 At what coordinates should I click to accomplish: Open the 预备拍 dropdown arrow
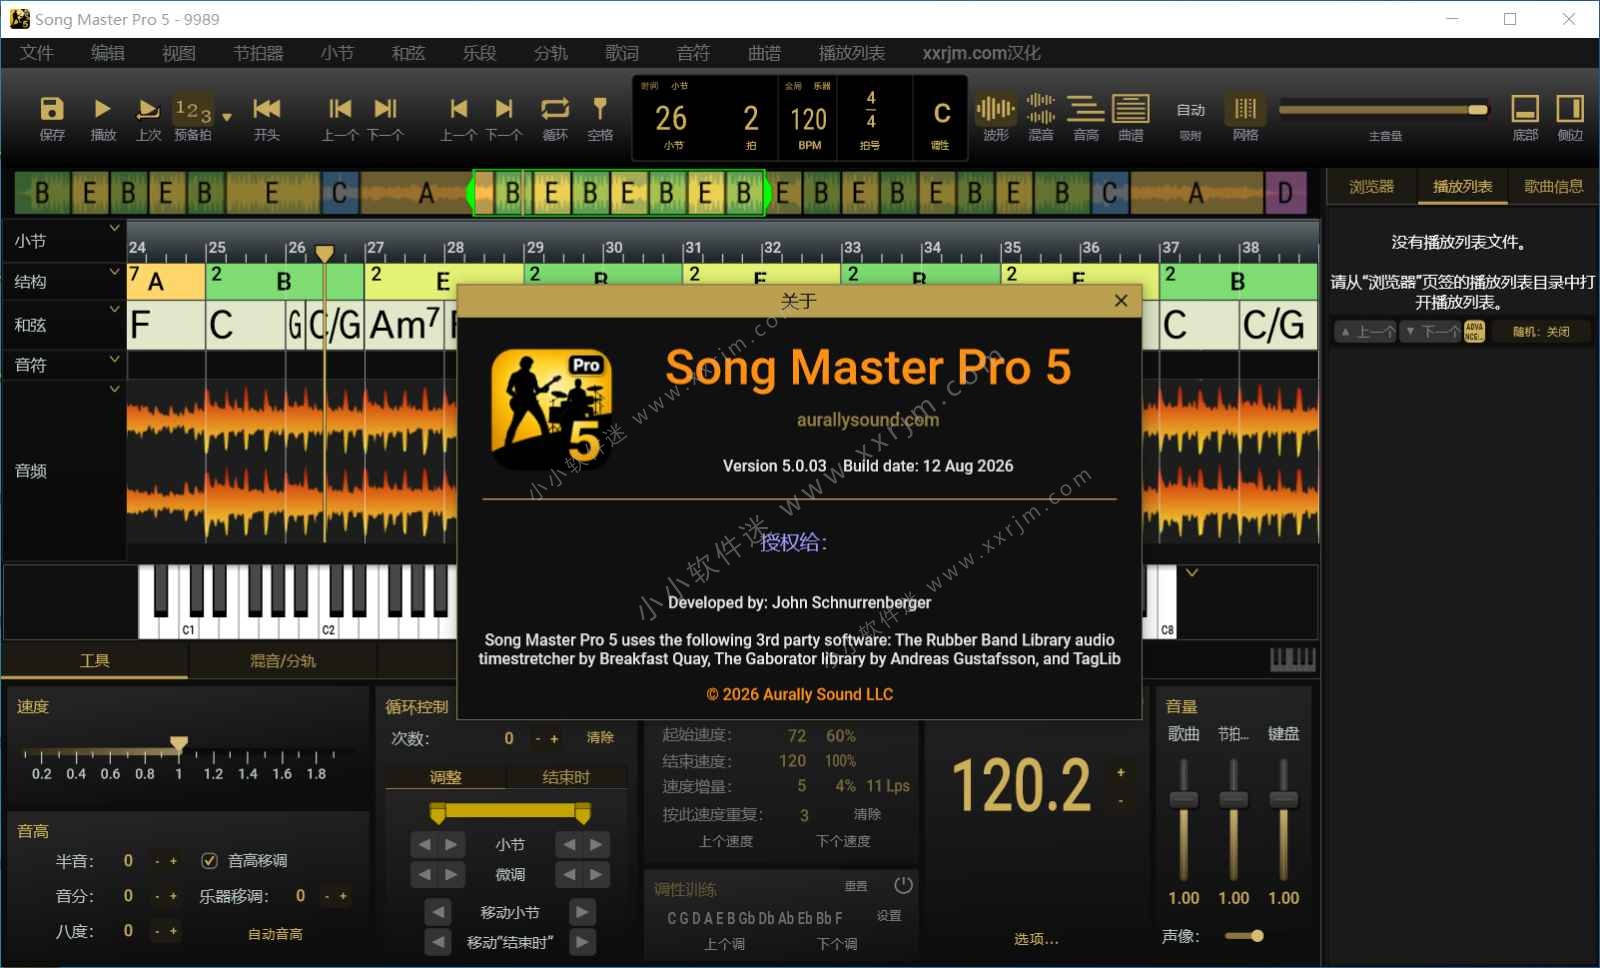pyautogui.click(x=227, y=117)
